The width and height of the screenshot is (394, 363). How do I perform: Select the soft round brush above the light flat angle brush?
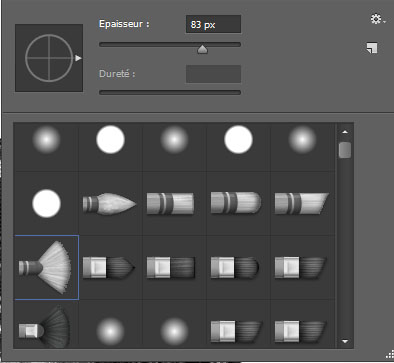pyautogui.click(x=302, y=139)
